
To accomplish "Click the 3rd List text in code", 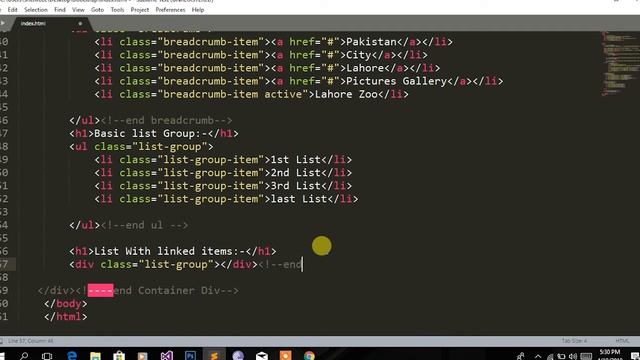I will click(296, 186).
